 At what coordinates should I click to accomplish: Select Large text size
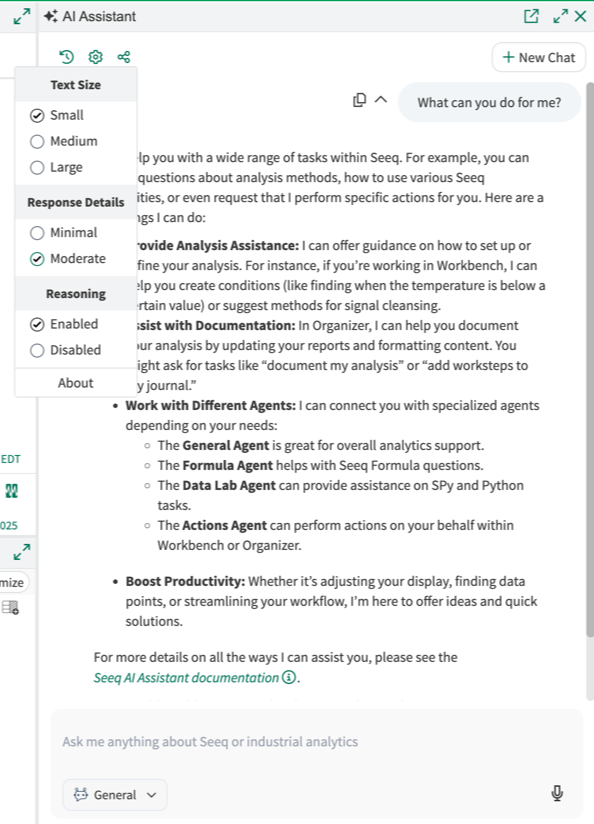coord(56,168)
